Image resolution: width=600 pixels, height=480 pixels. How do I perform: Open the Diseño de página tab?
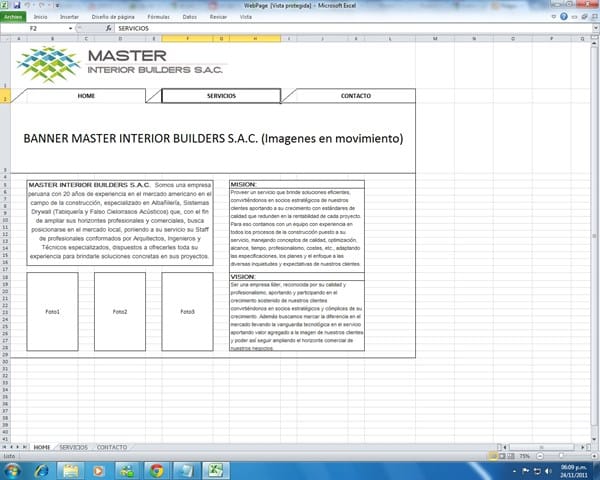(113, 17)
